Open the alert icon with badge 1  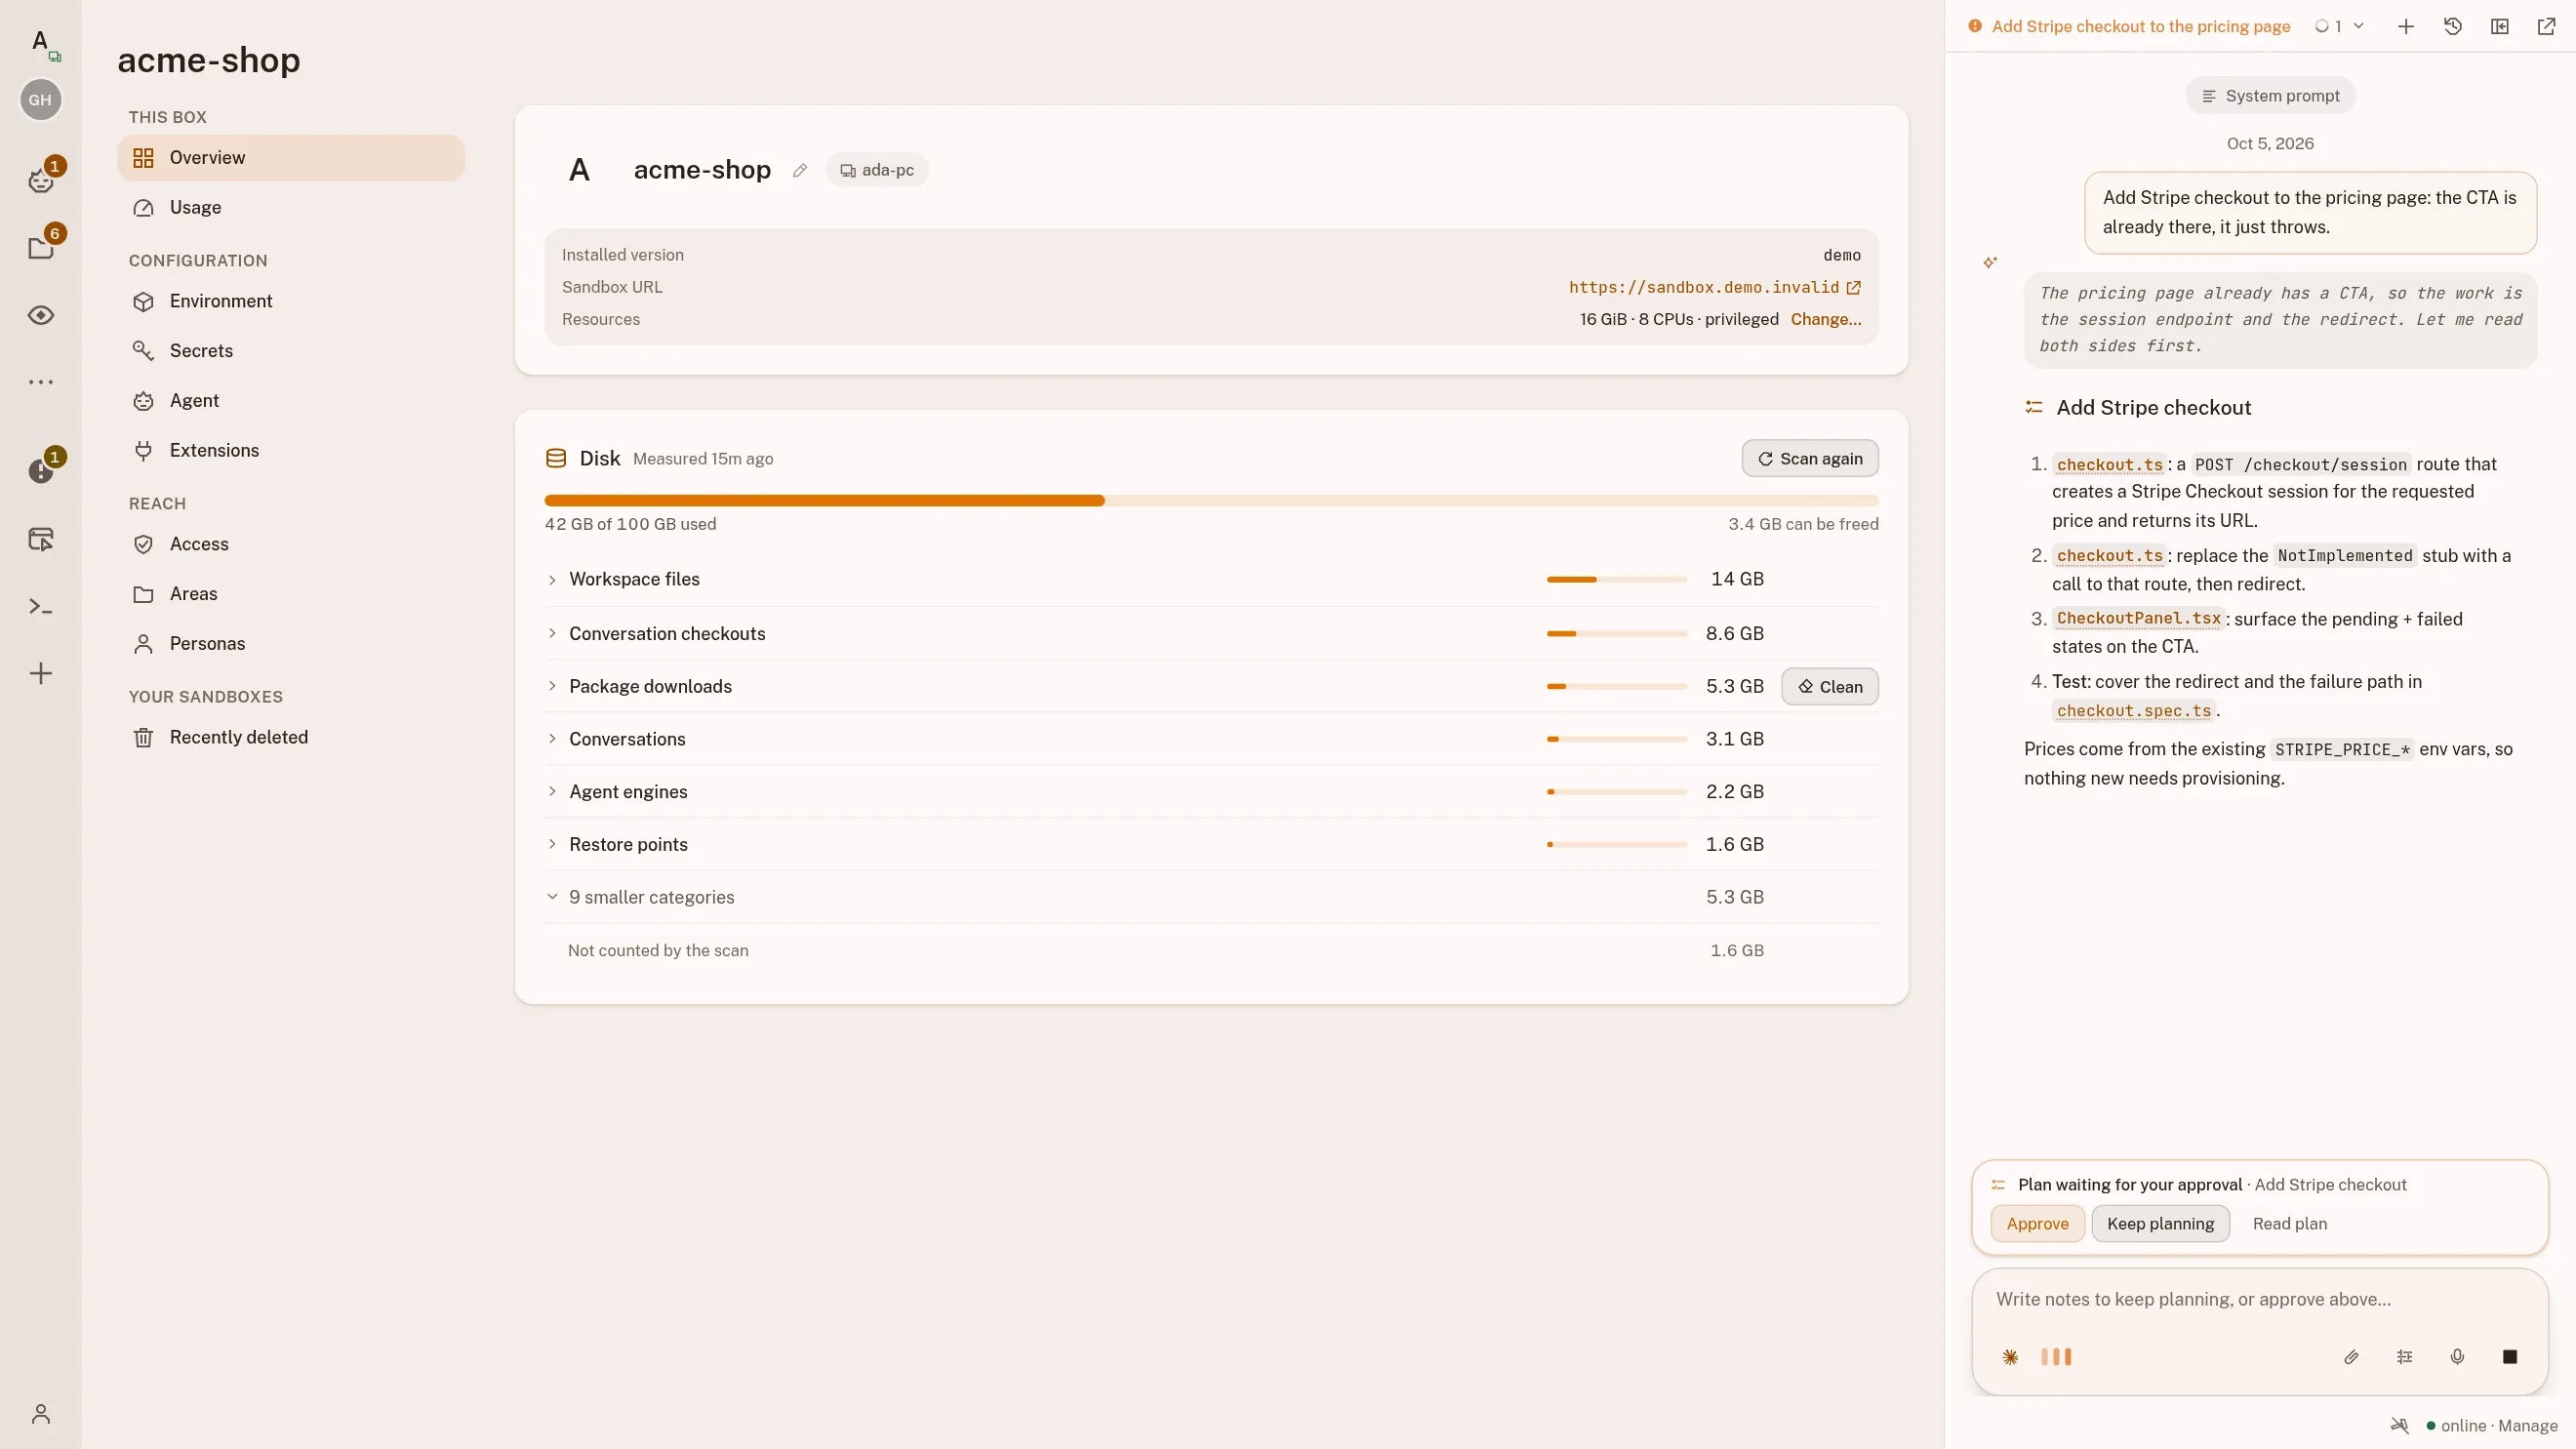(x=41, y=471)
